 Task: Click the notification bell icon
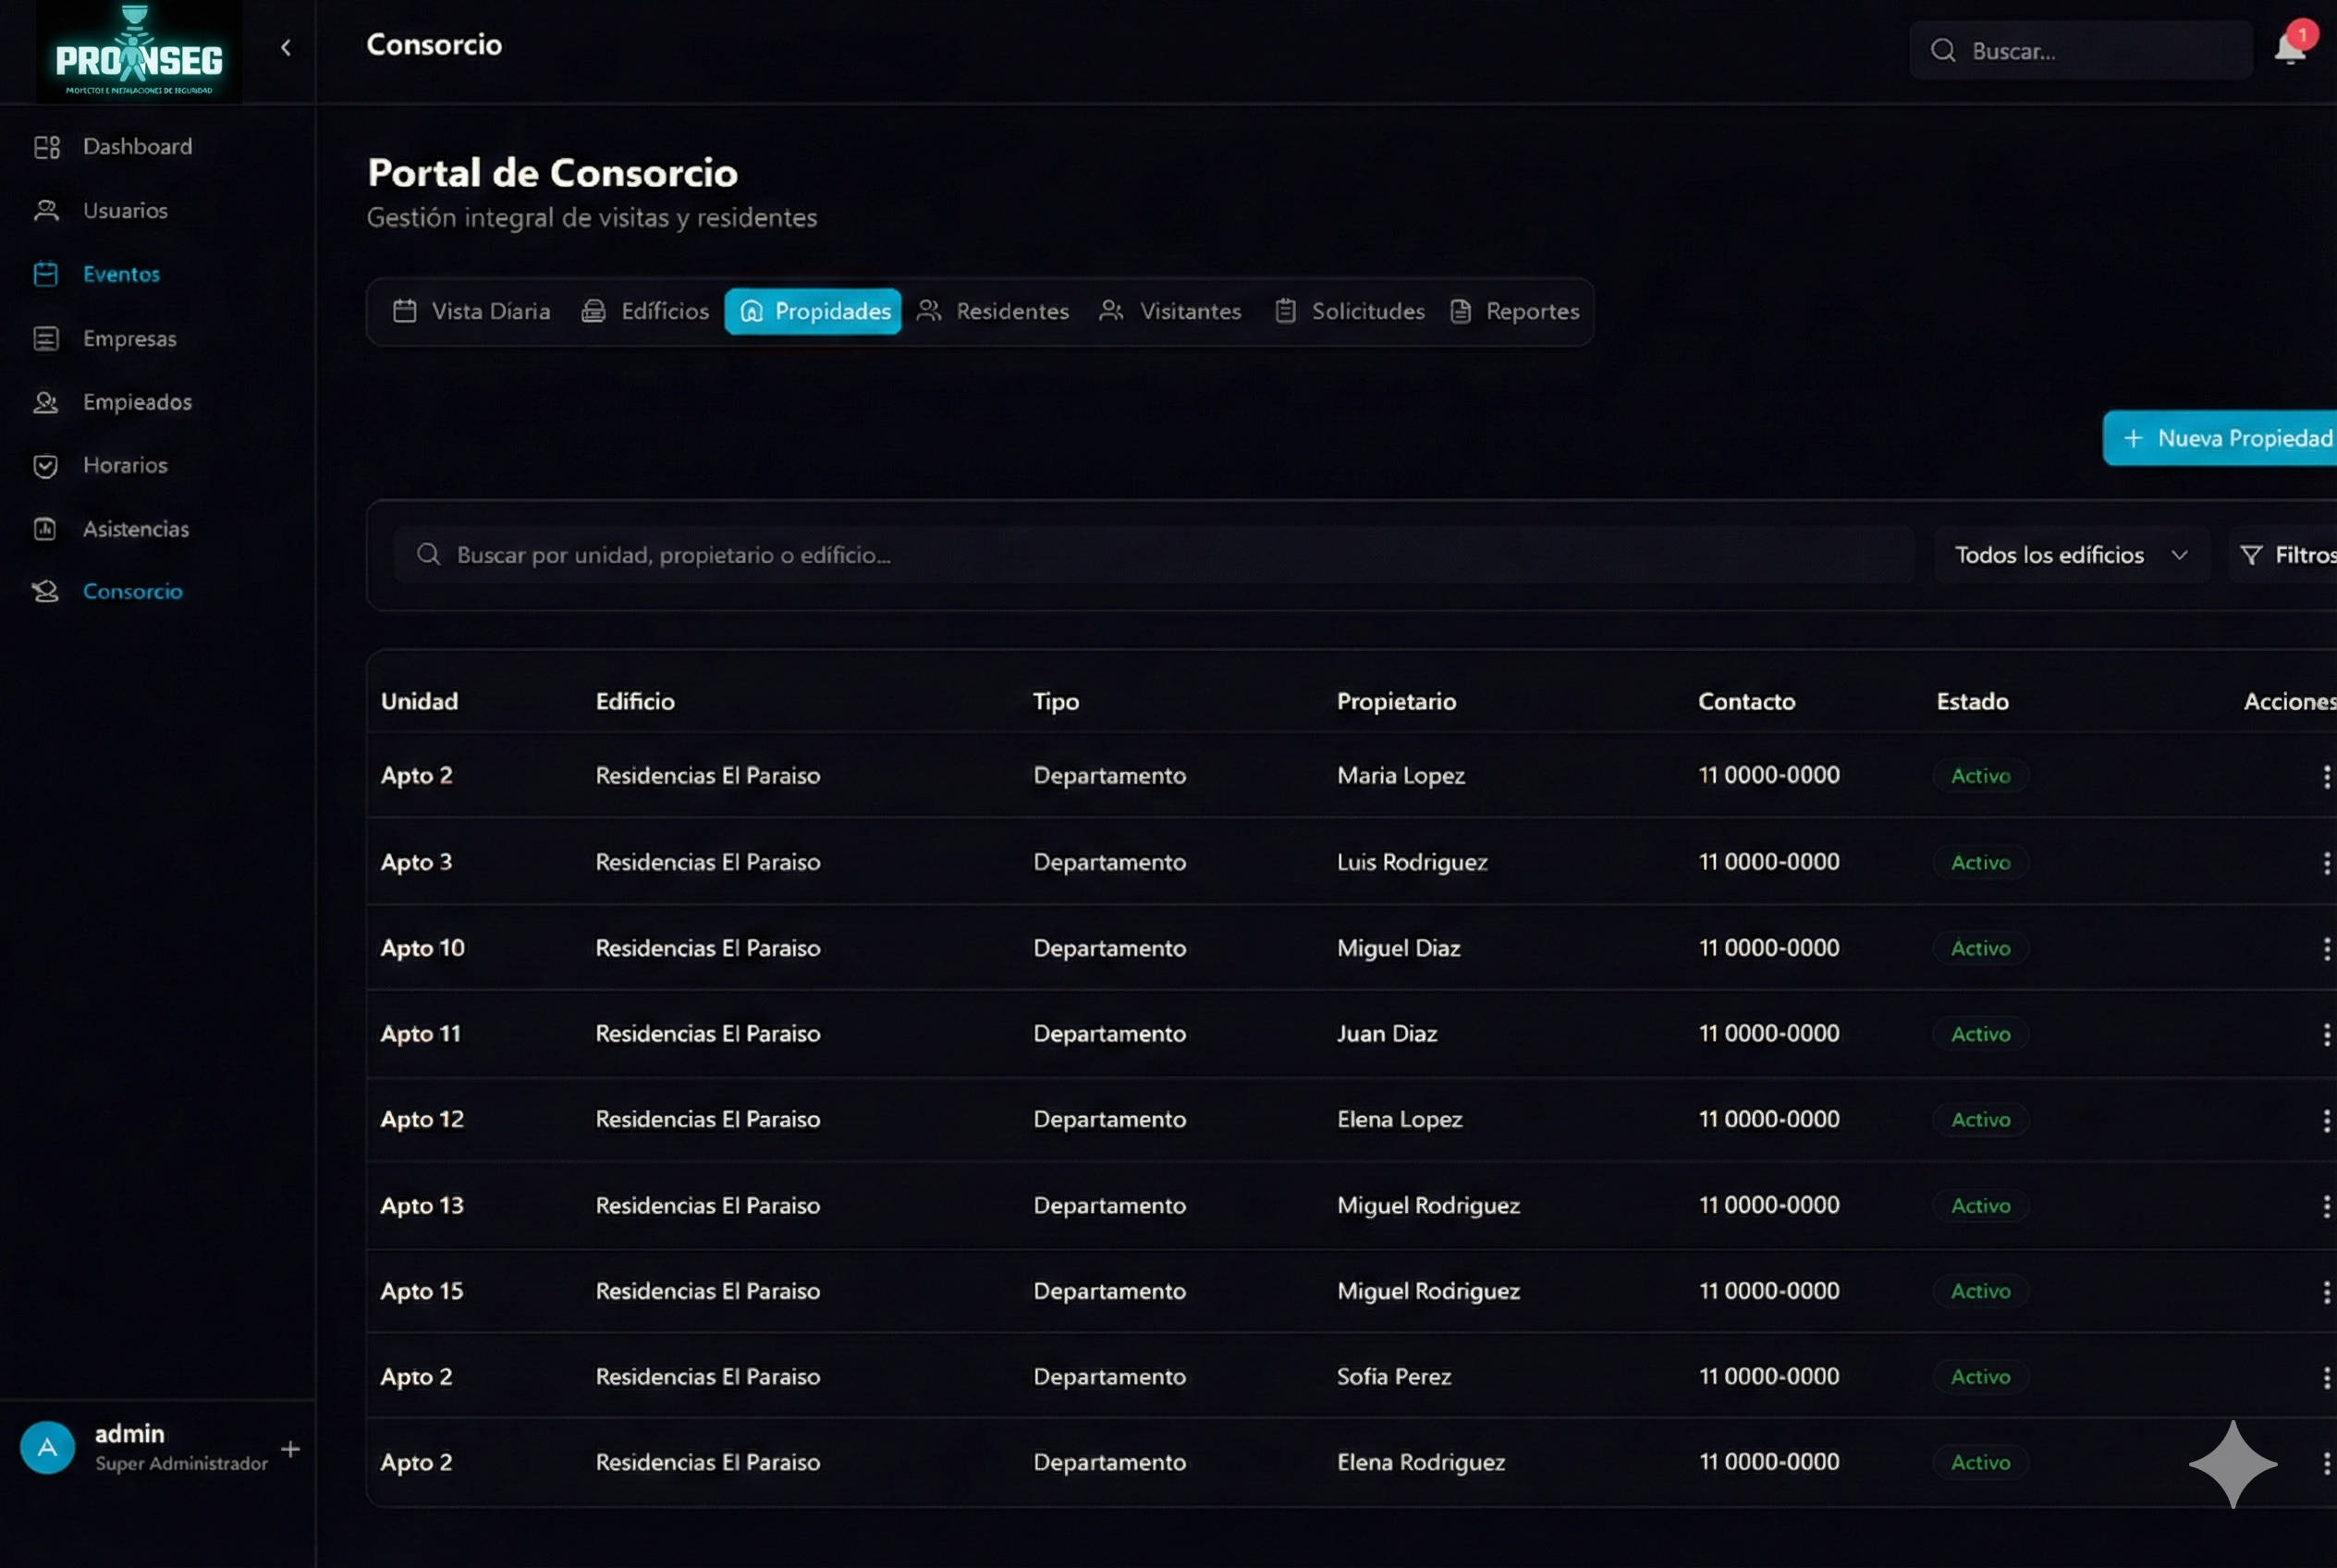coord(2288,48)
